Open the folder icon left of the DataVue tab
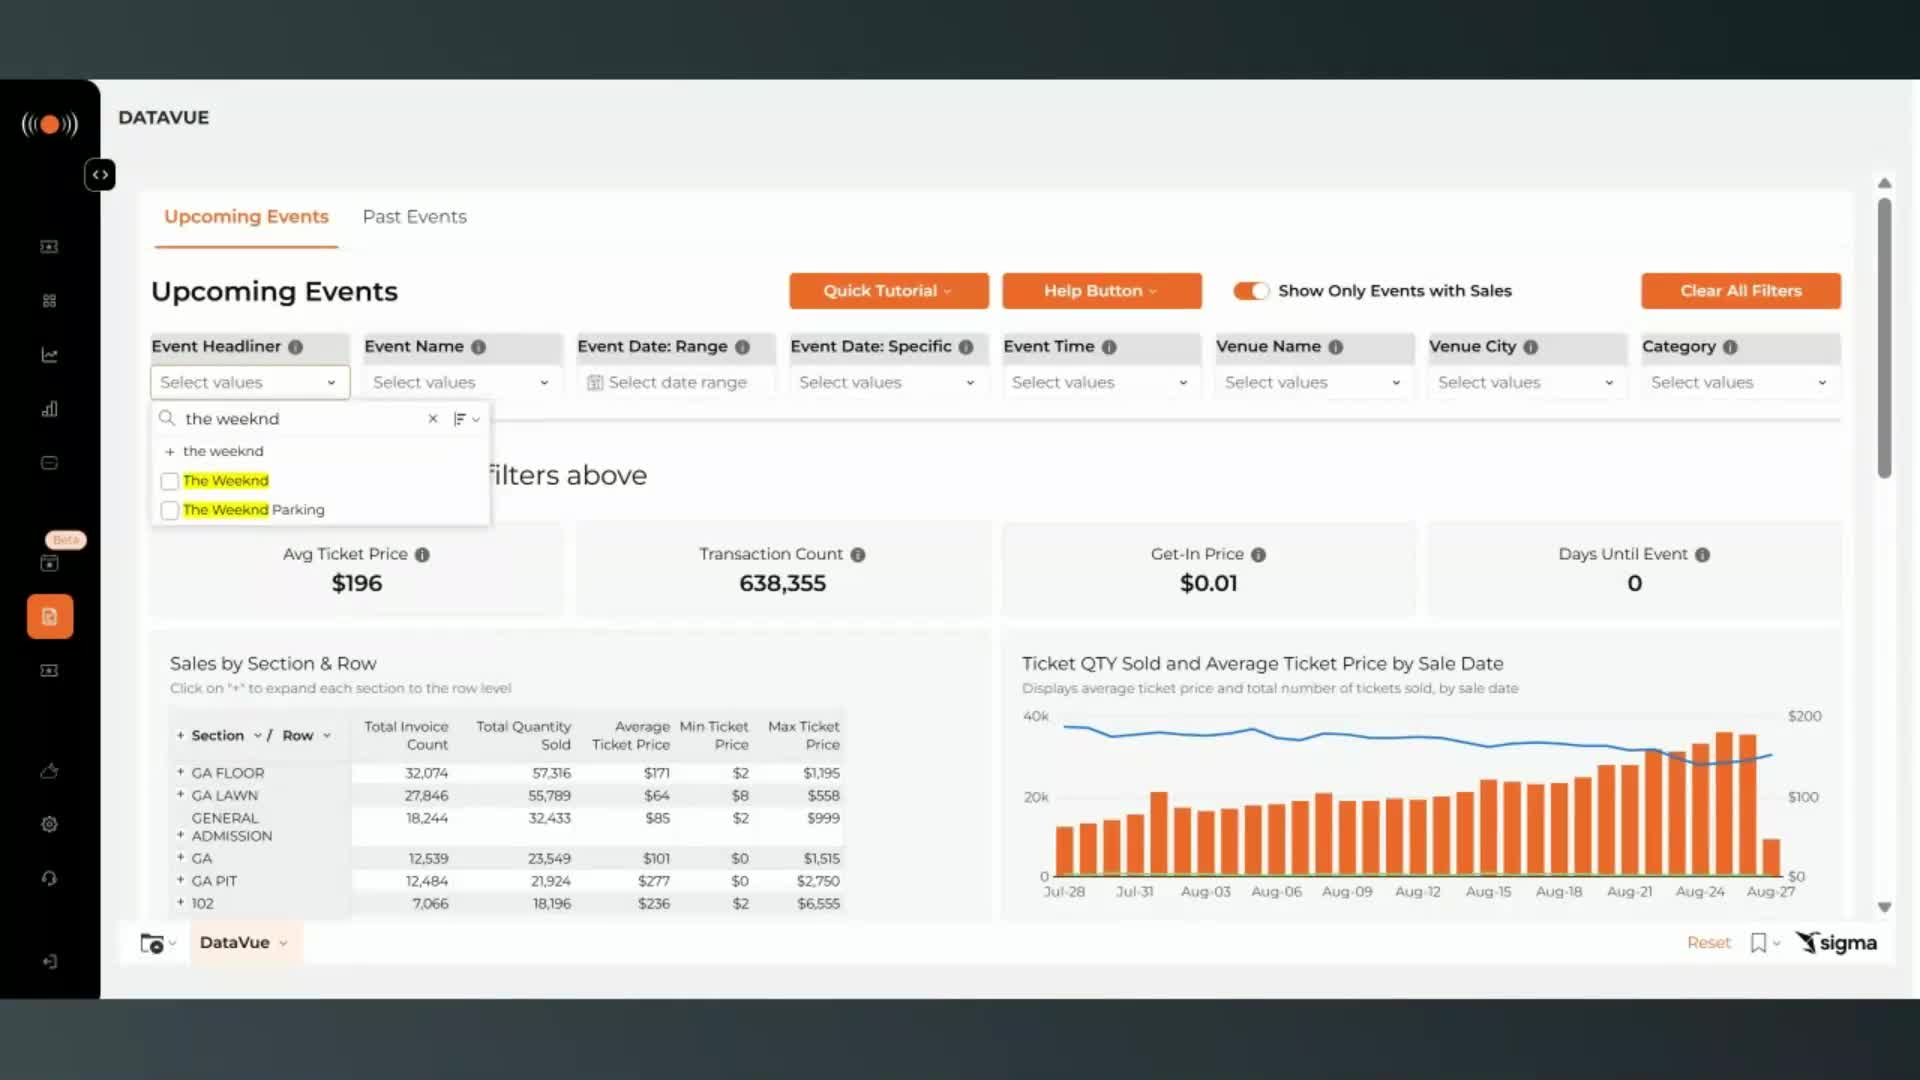Viewport: 1920px width, 1080px height. click(x=152, y=943)
